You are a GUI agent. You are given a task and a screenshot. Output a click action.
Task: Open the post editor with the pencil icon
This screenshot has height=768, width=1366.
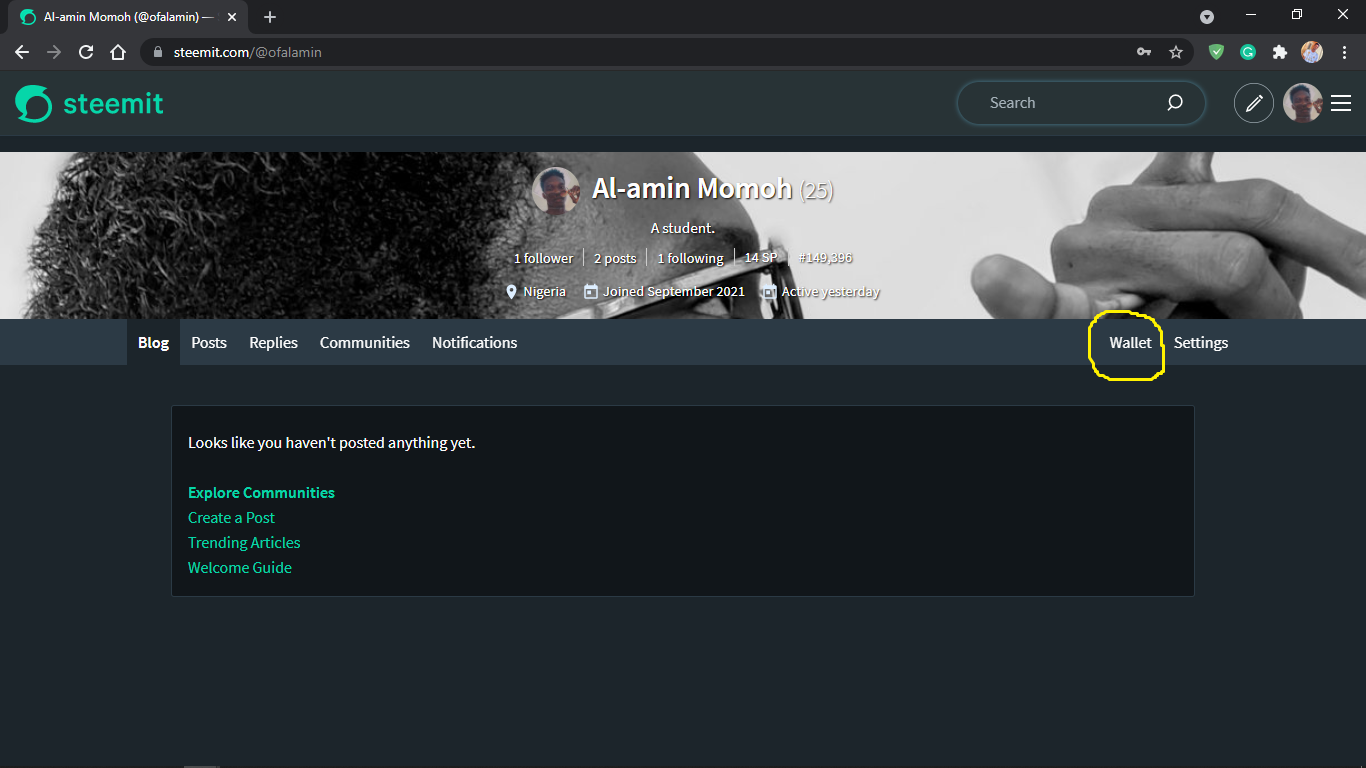tap(1254, 103)
